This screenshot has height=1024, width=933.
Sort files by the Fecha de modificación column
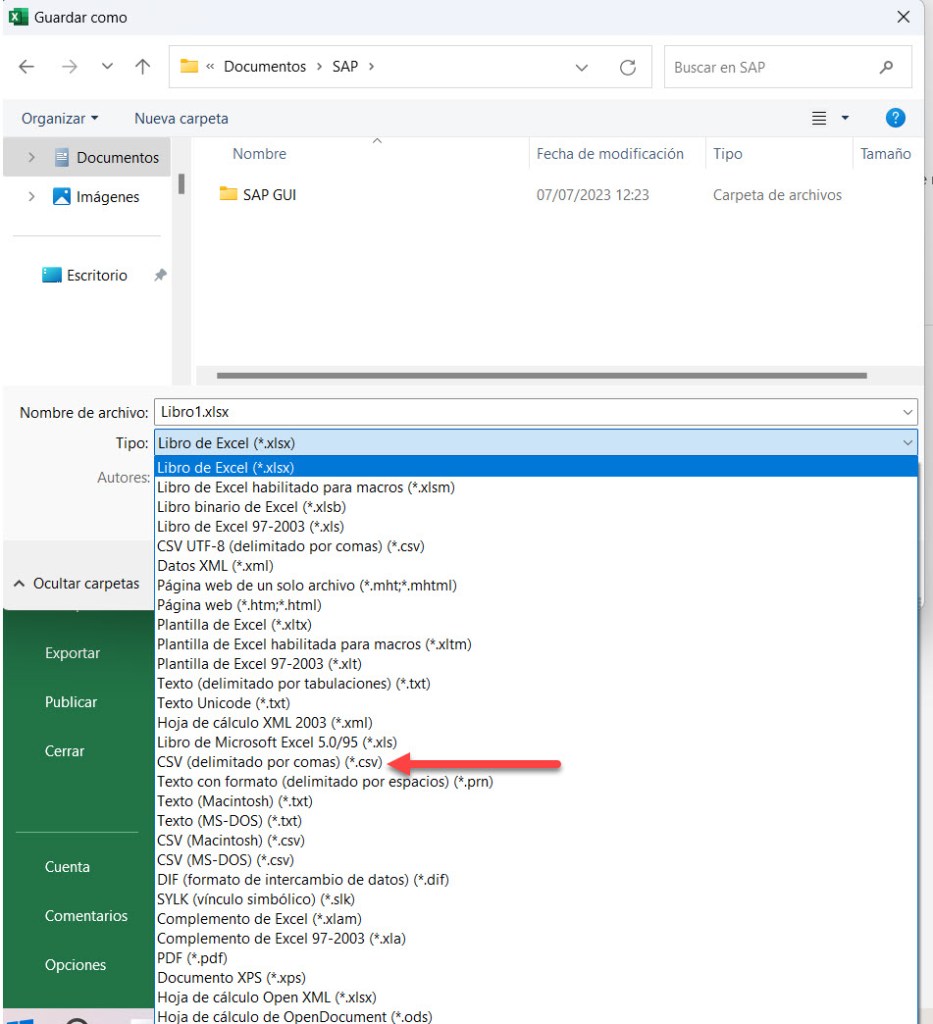click(610, 154)
